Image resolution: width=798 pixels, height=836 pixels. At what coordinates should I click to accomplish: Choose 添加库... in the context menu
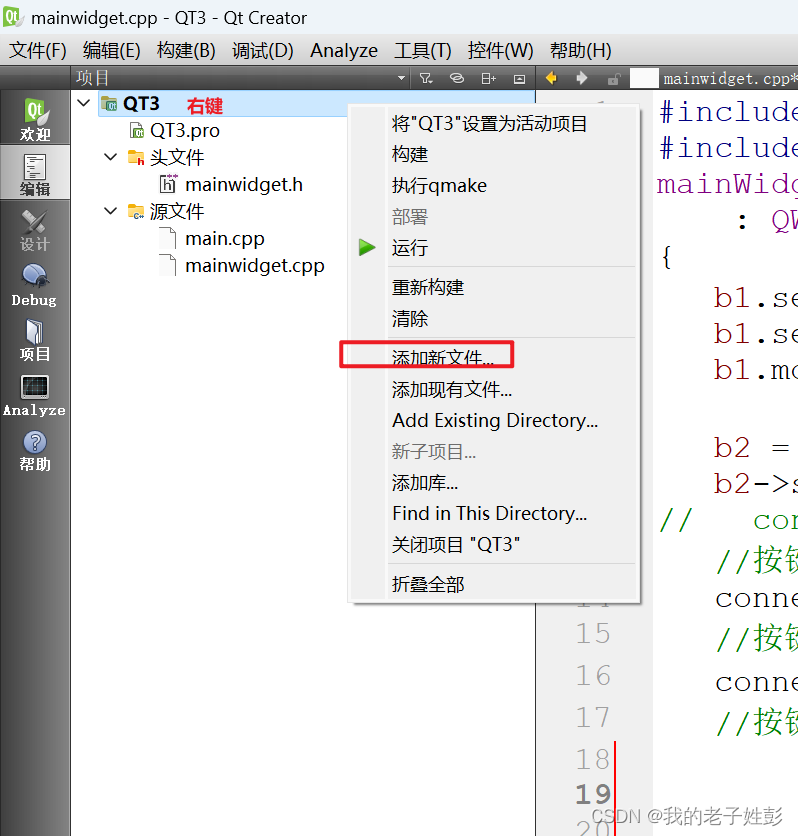click(494, 482)
